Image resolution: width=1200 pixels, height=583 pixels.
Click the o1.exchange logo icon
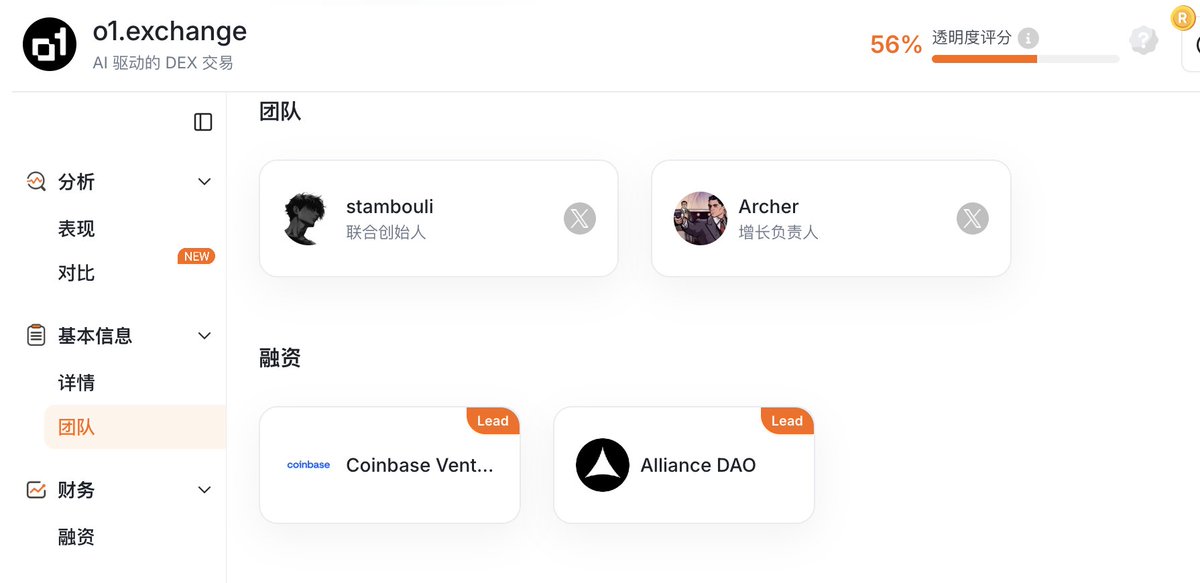coord(50,46)
